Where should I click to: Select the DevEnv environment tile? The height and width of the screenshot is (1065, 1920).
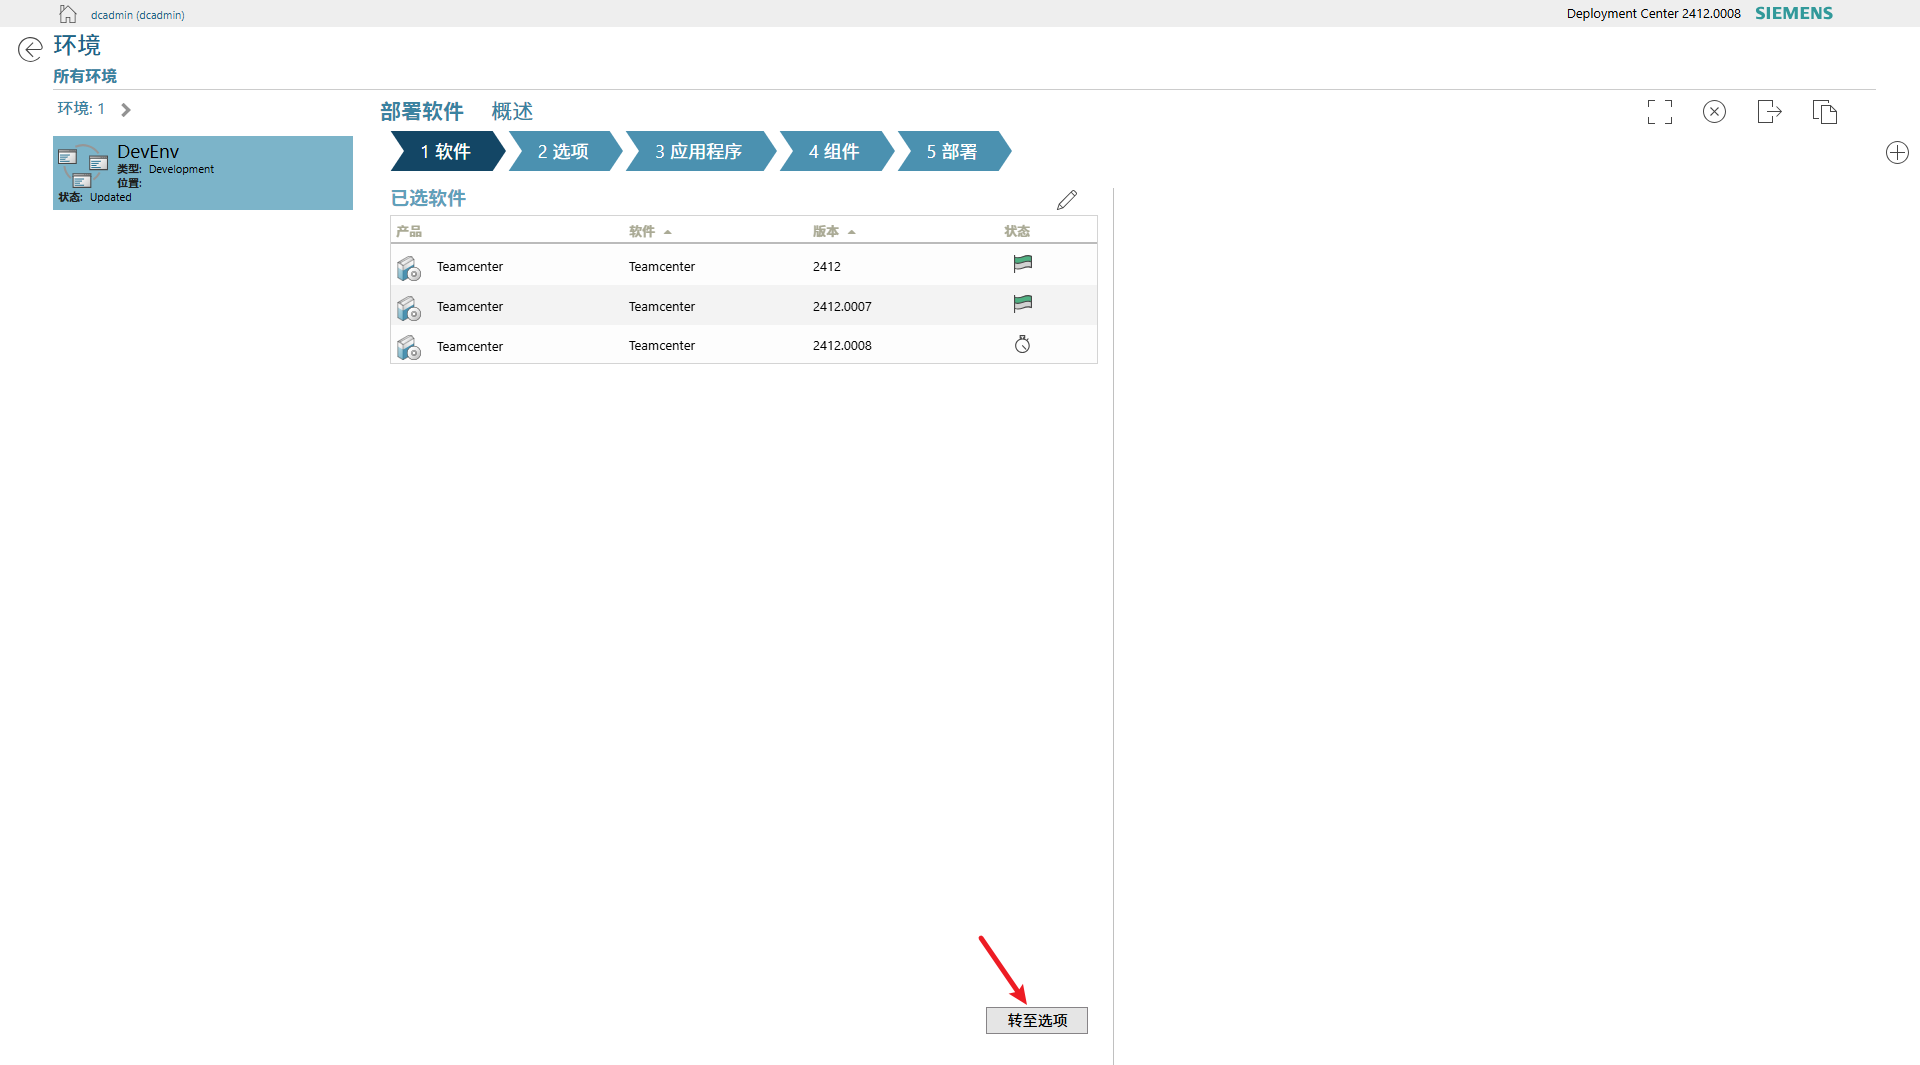tap(203, 173)
